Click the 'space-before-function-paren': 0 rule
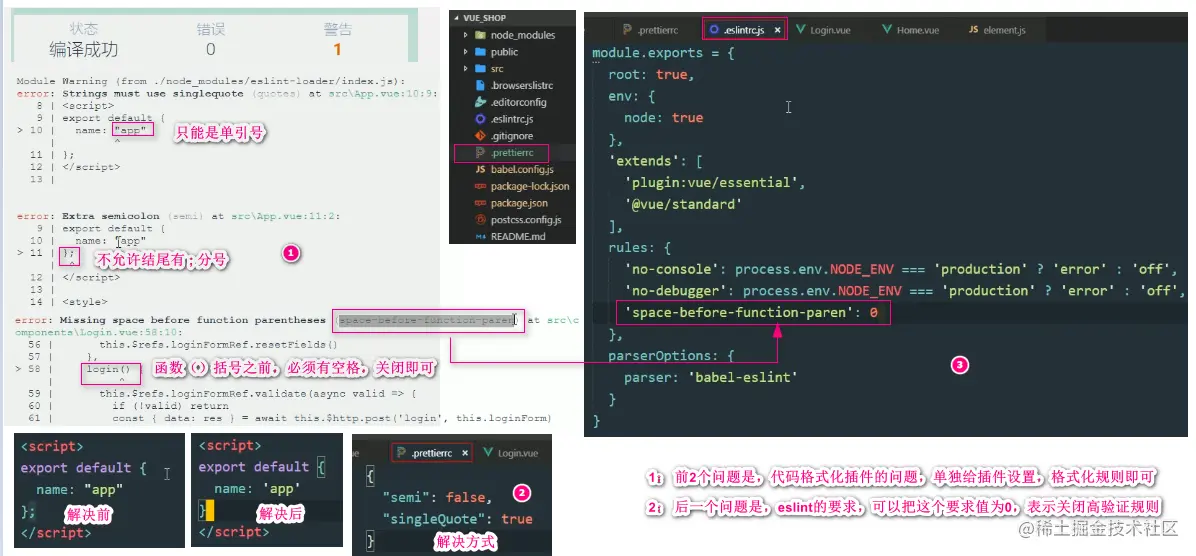Image resolution: width=1196 pixels, height=556 pixels. tap(751, 313)
